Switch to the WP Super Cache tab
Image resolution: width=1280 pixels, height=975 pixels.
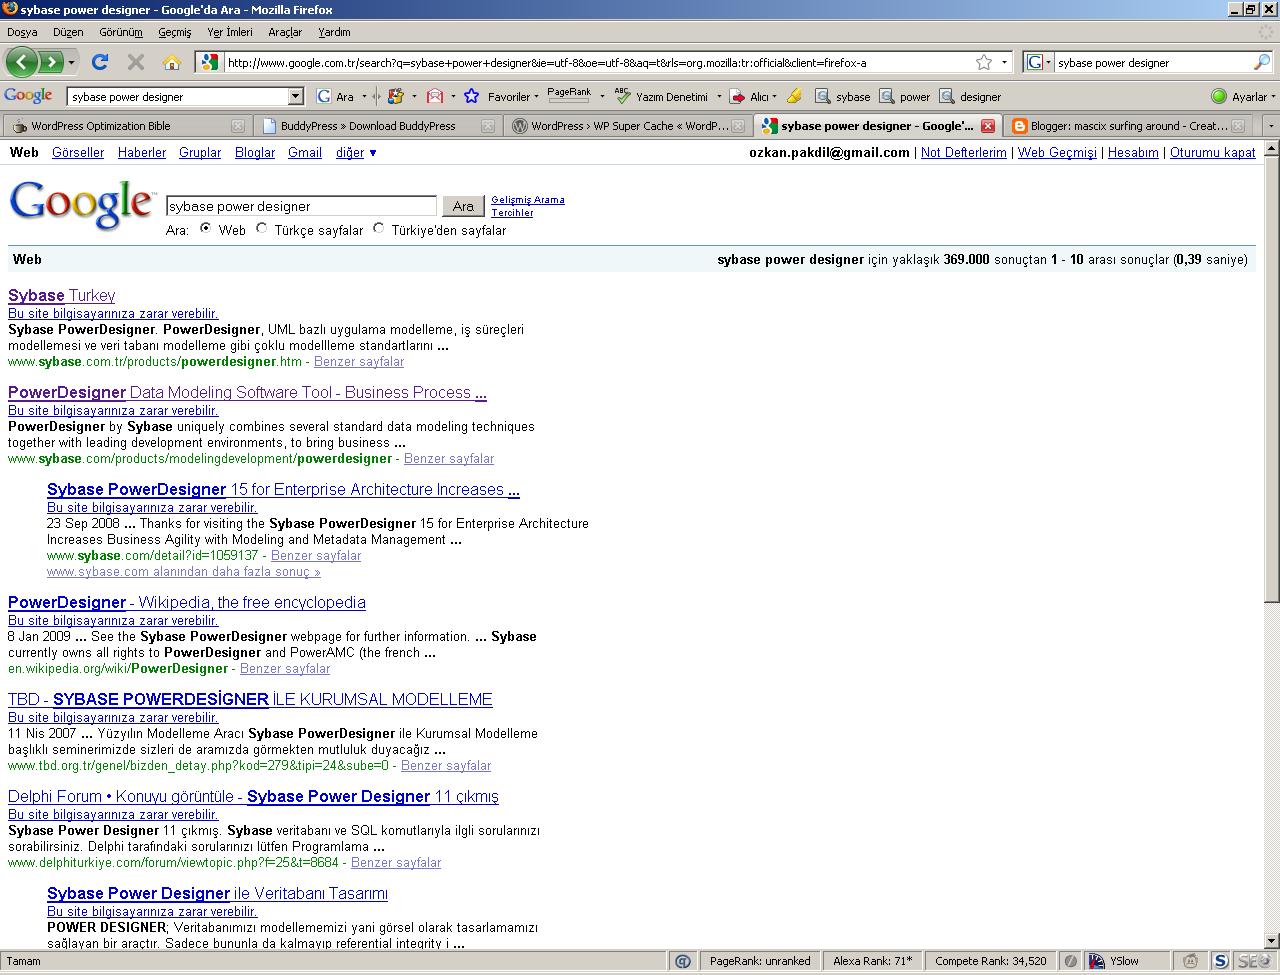pos(626,126)
